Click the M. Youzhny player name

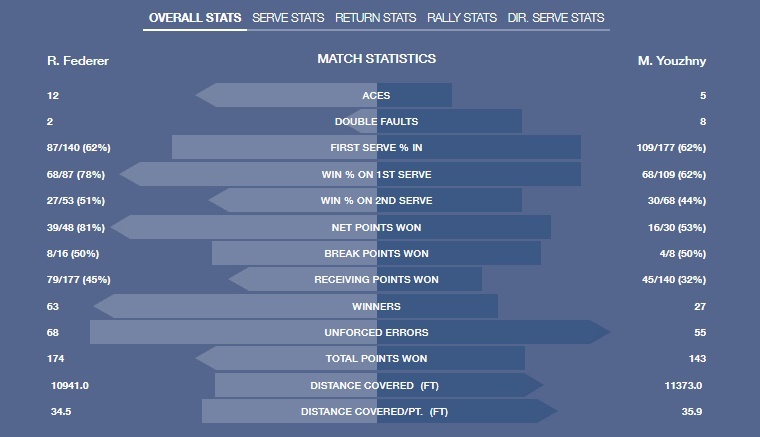[x=672, y=61]
